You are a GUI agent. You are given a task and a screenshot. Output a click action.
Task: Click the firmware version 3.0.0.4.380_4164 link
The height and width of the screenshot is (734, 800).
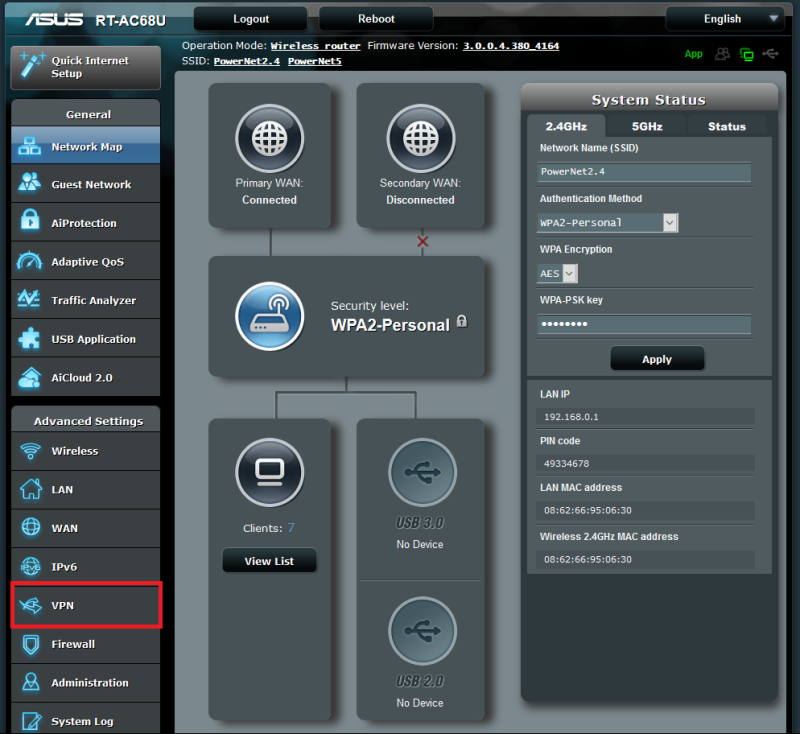[511, 46]
